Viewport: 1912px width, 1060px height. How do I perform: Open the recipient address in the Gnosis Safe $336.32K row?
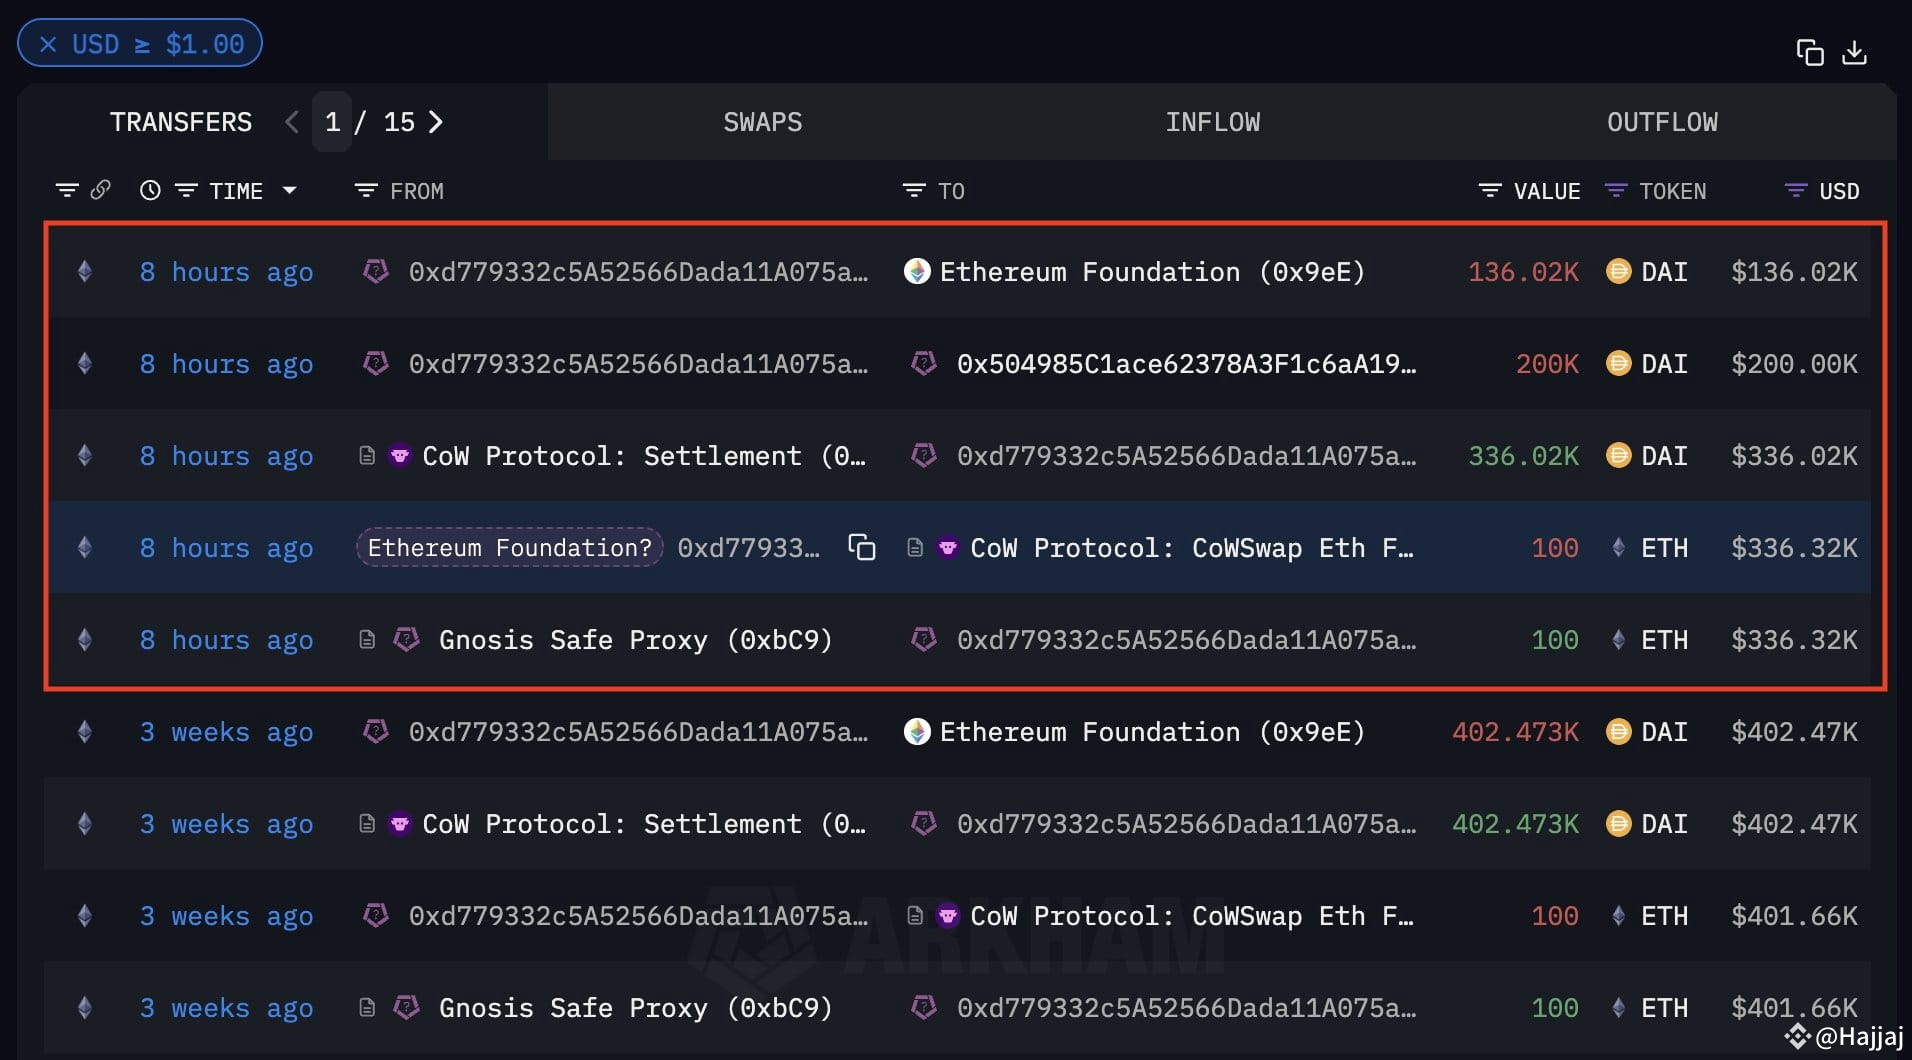(x=1186, y=640)
